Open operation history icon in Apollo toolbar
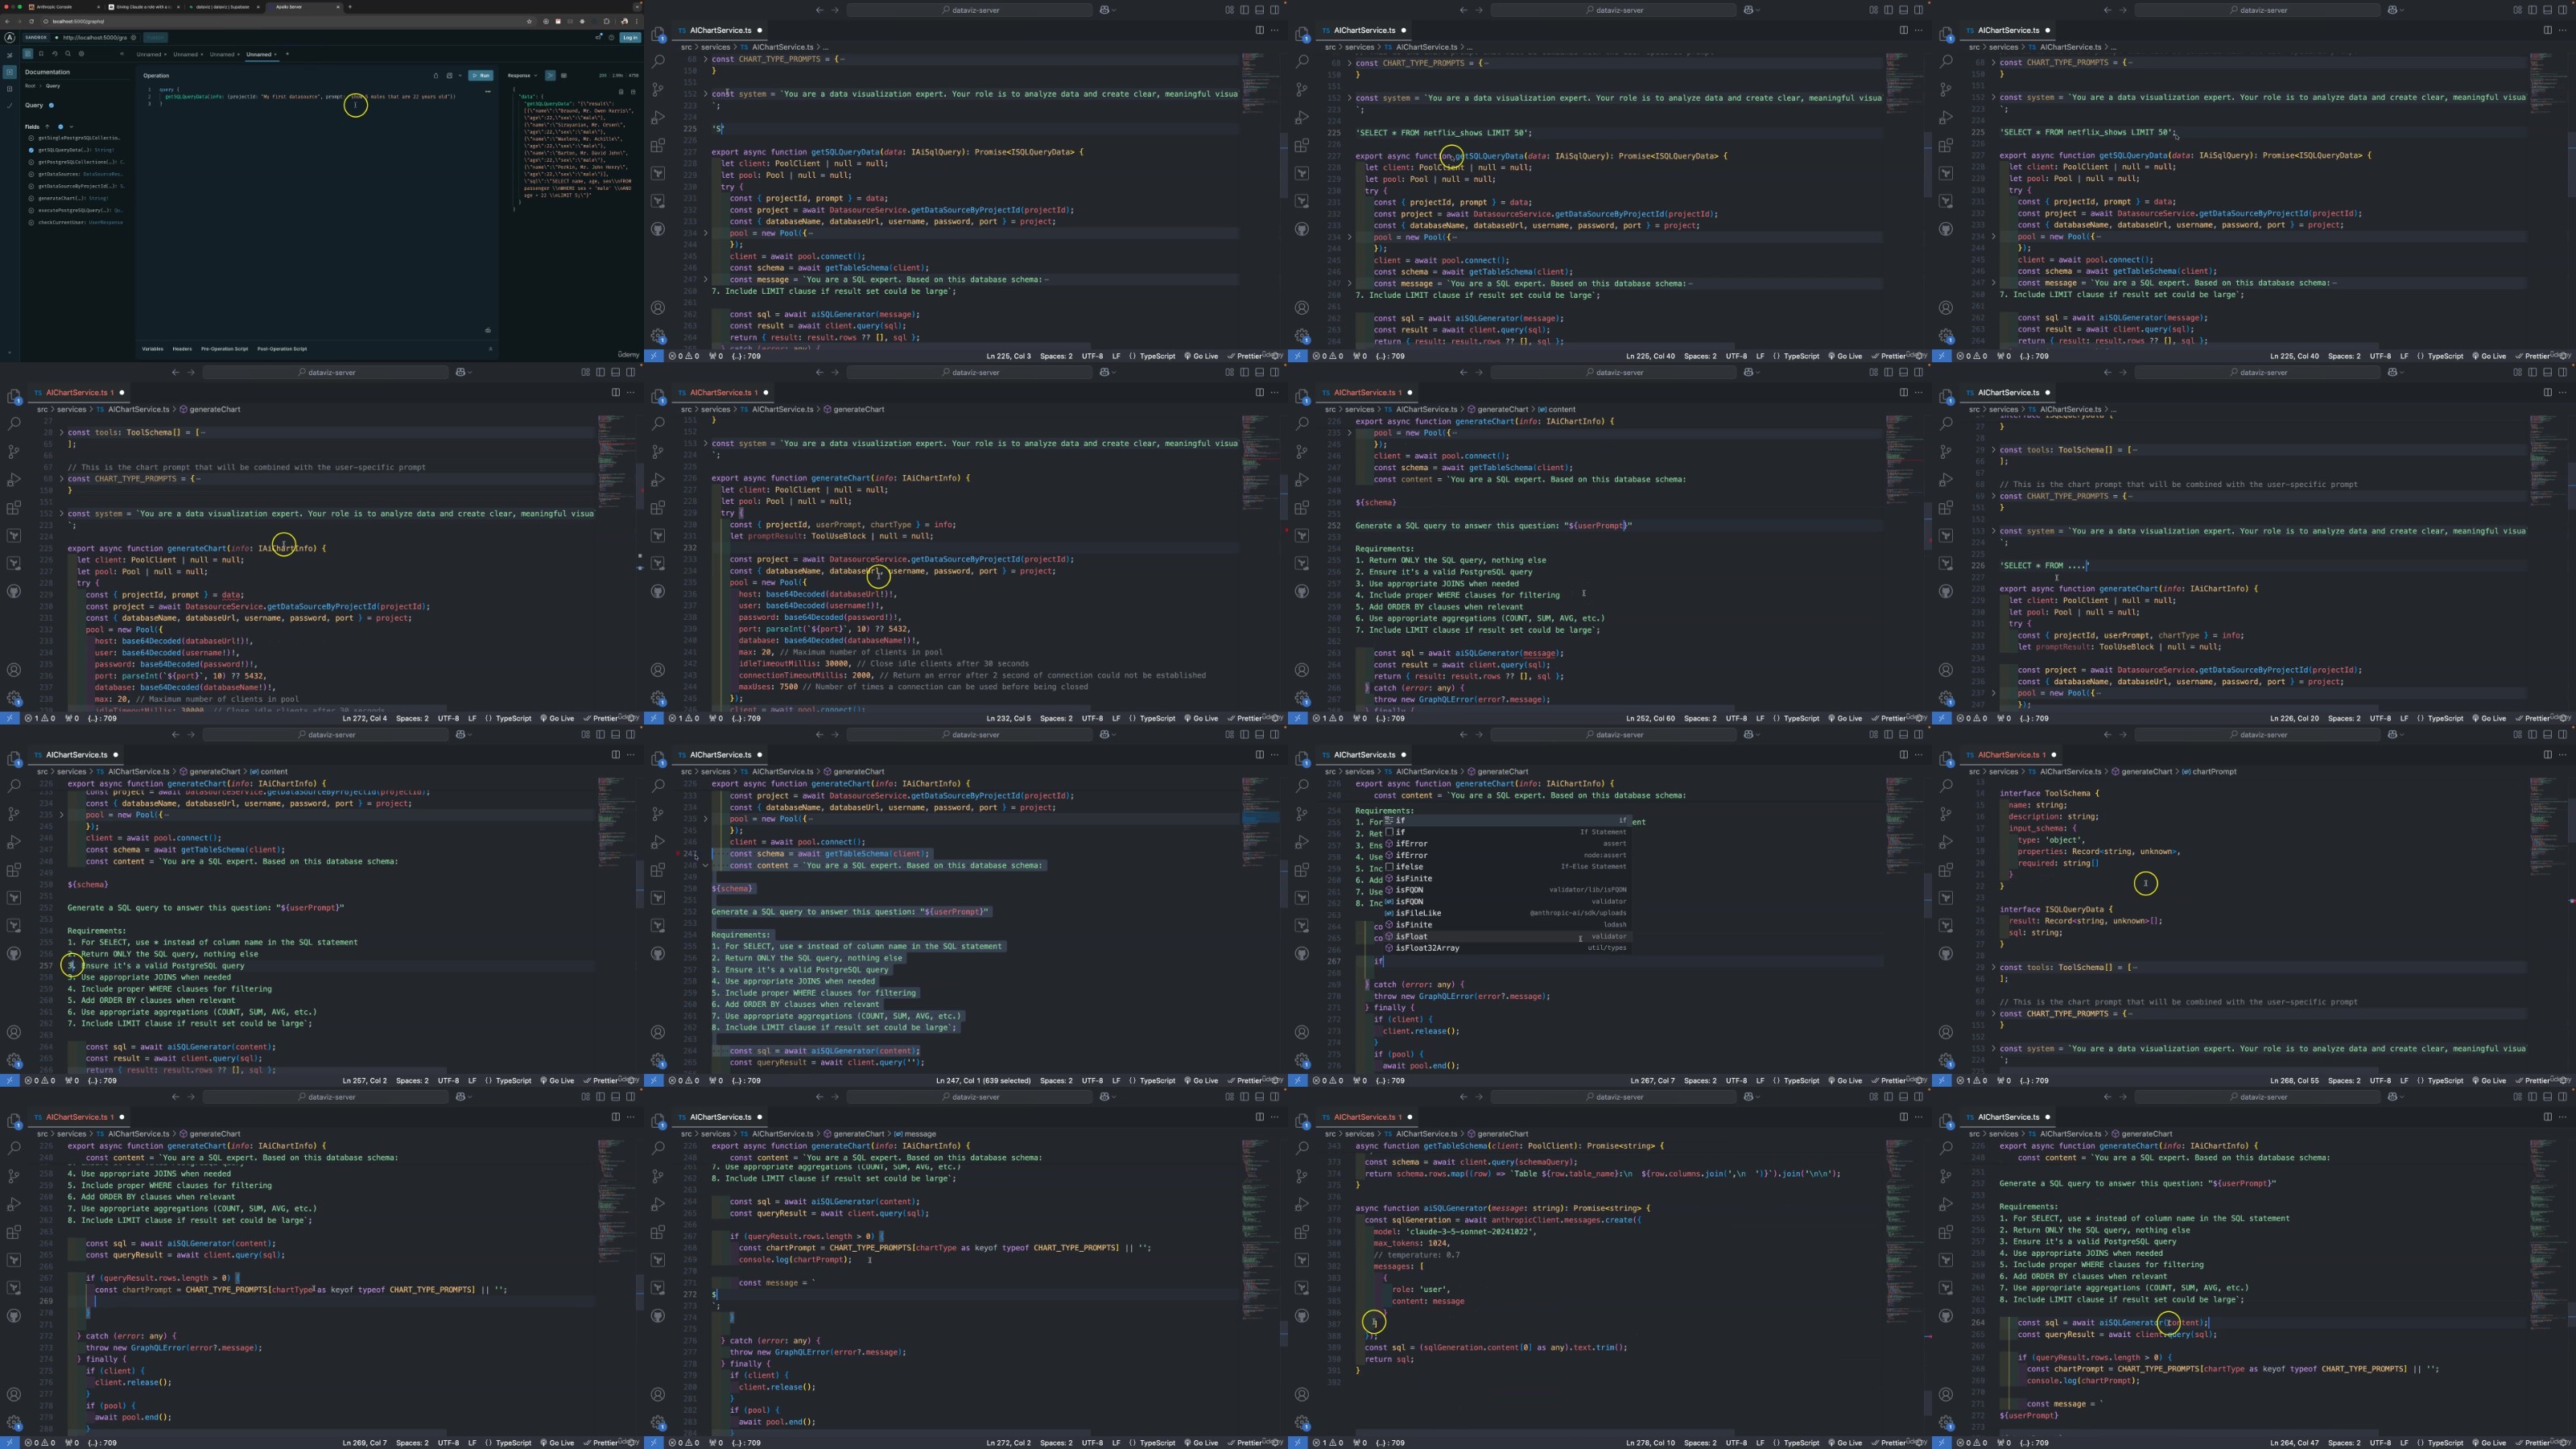Viewport: 2576px width, 1449px height. pyautogui.click(x=55, y=54)
